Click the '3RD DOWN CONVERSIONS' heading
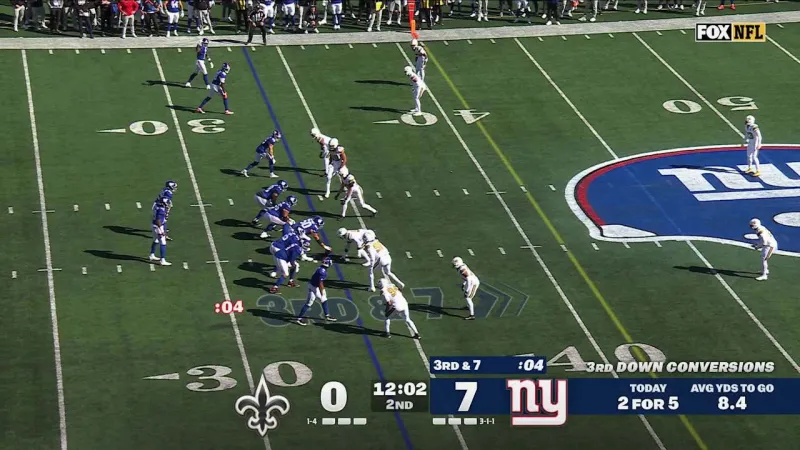 pyautogui.click(x=680, y=367)
